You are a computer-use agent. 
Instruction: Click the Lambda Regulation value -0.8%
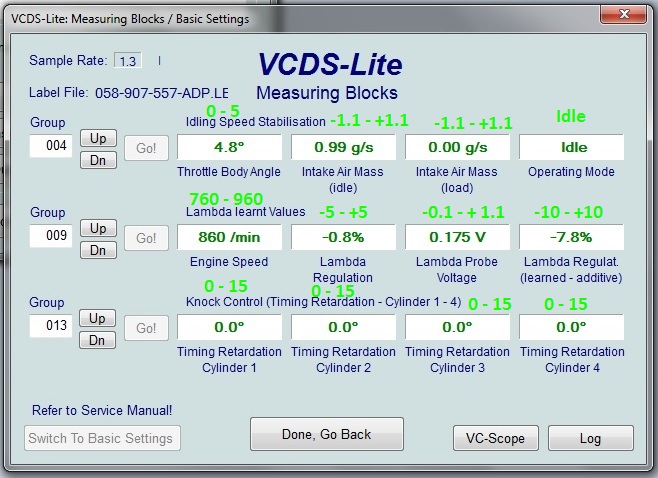(343, 238)
